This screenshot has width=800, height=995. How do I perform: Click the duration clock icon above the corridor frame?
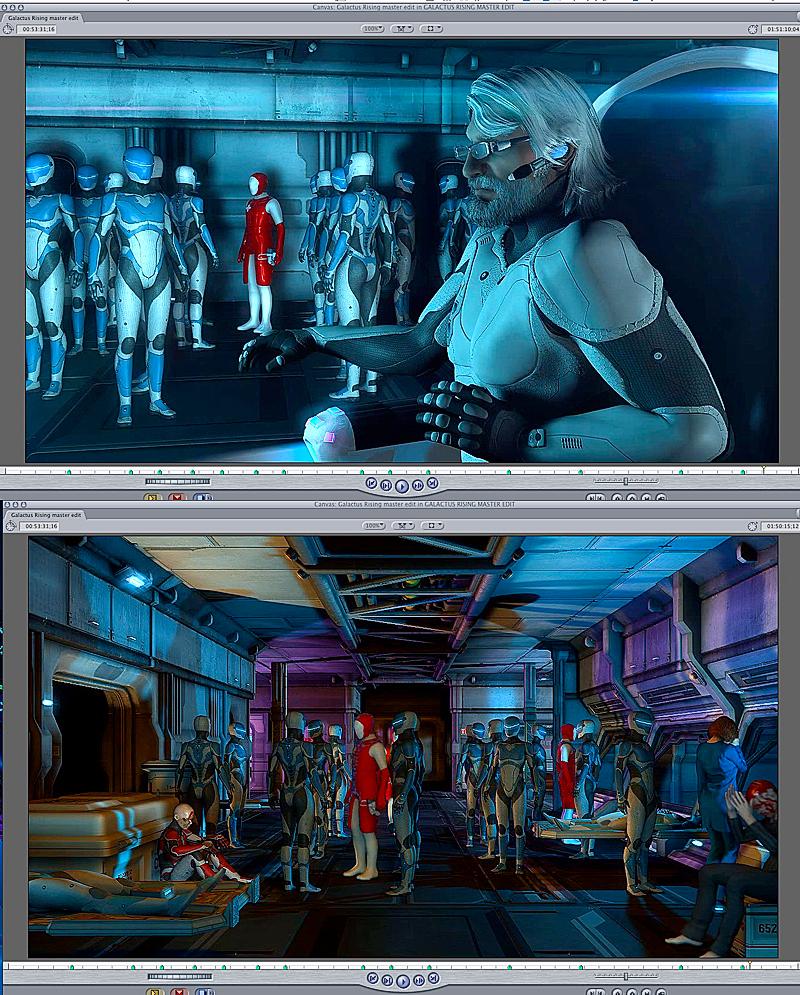[10, 526]
